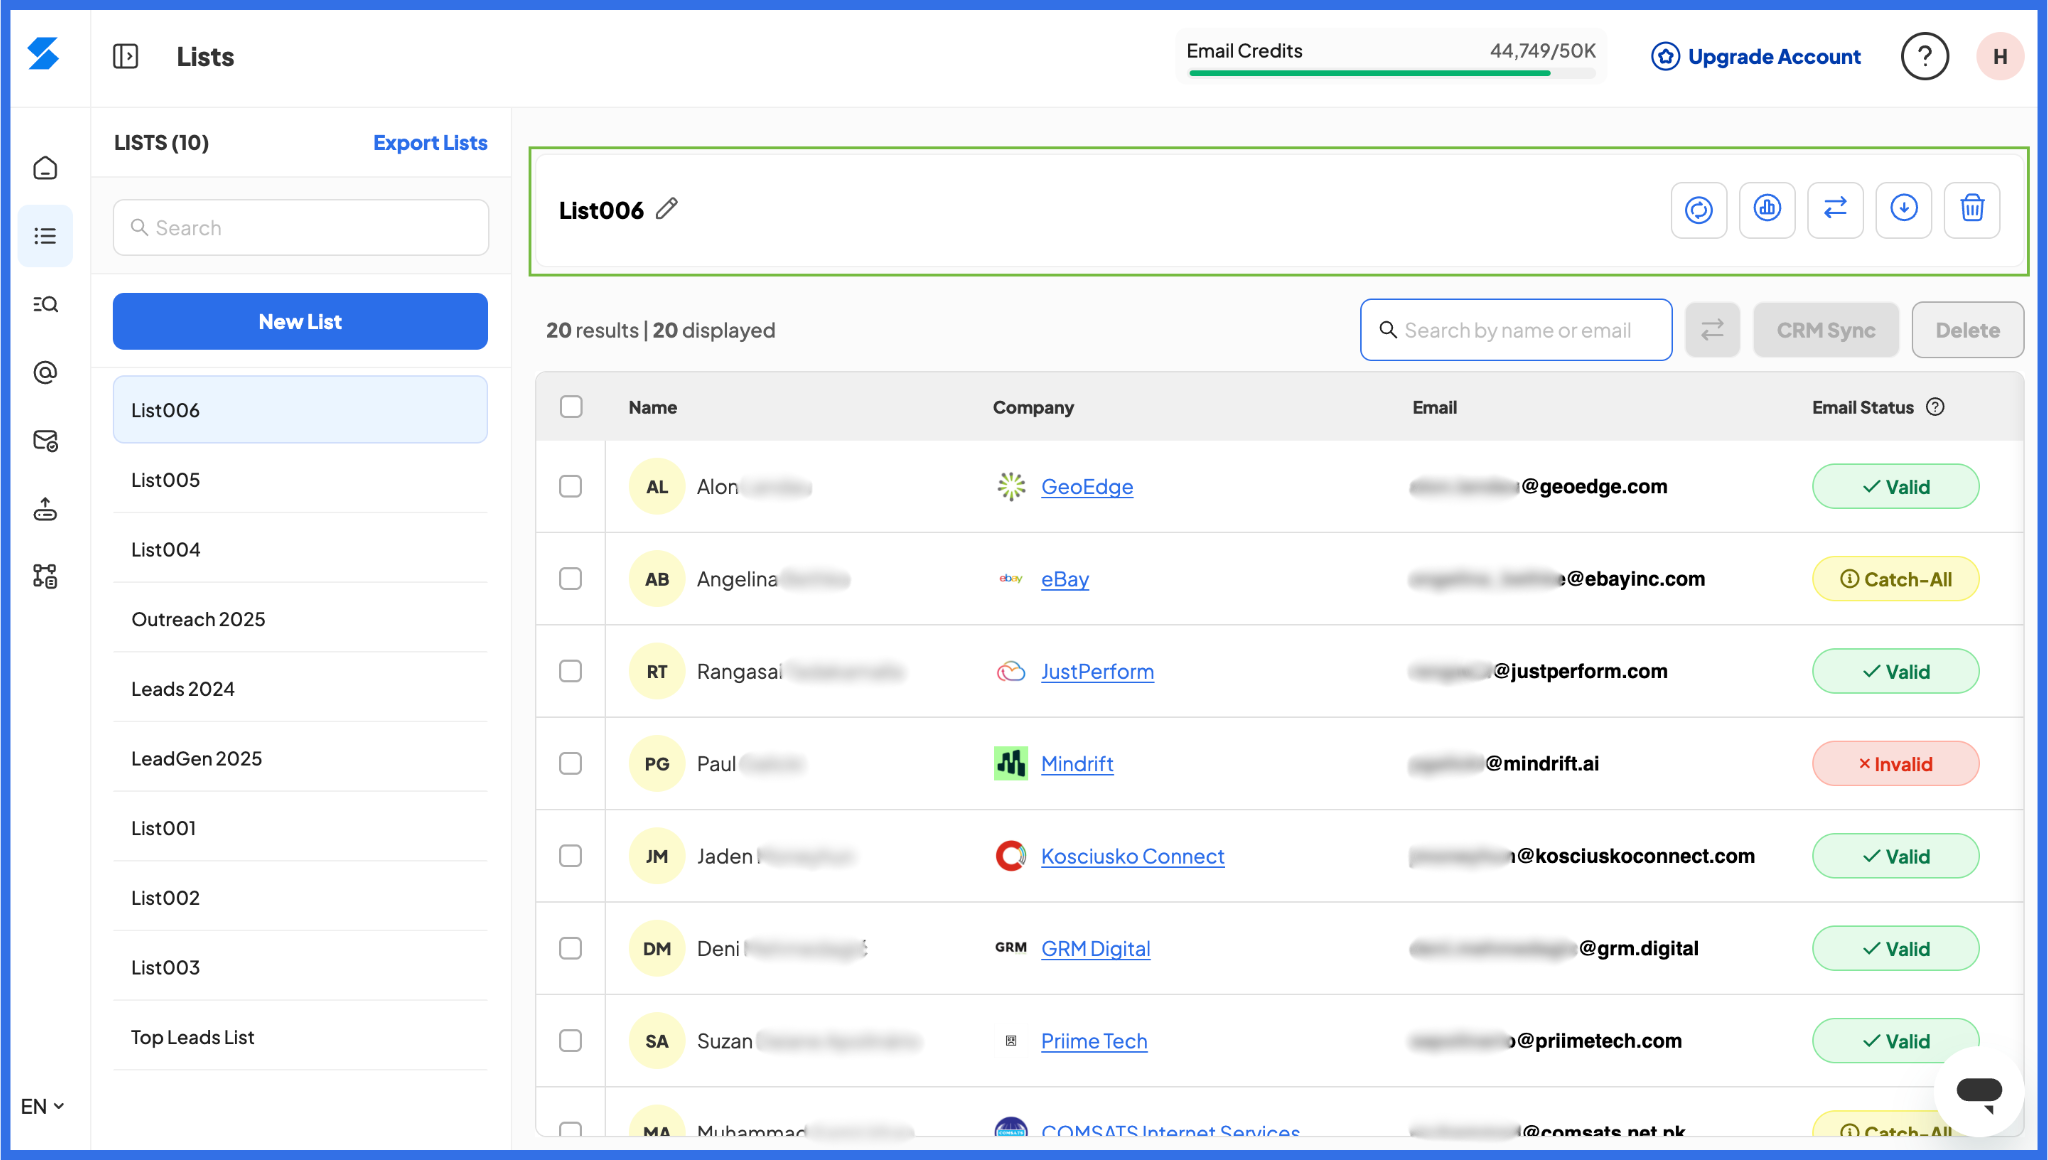
Task: Click the Valid badge for Alon
Action: [x=1895, y=487]
